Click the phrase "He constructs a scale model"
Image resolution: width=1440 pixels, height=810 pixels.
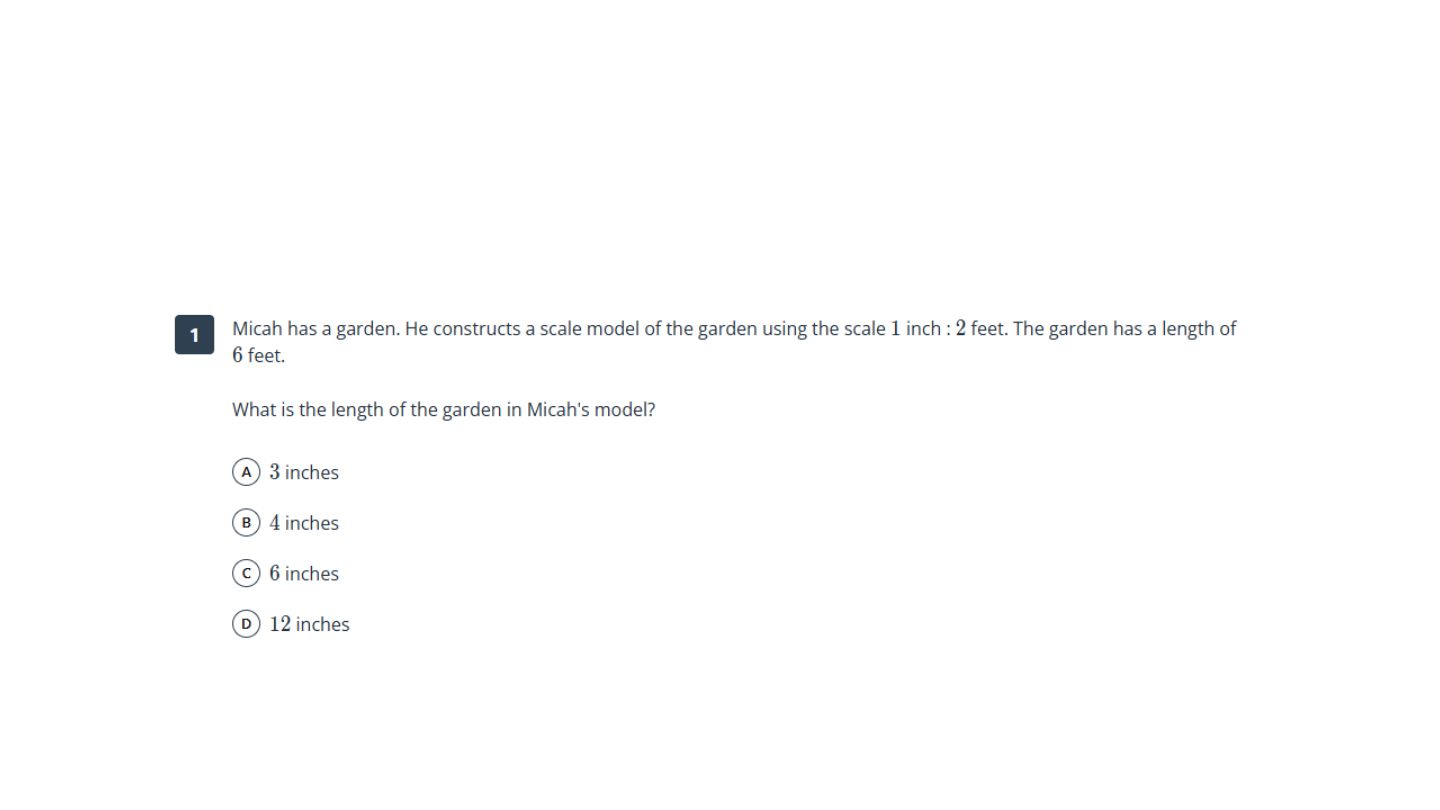coord(517,329)
